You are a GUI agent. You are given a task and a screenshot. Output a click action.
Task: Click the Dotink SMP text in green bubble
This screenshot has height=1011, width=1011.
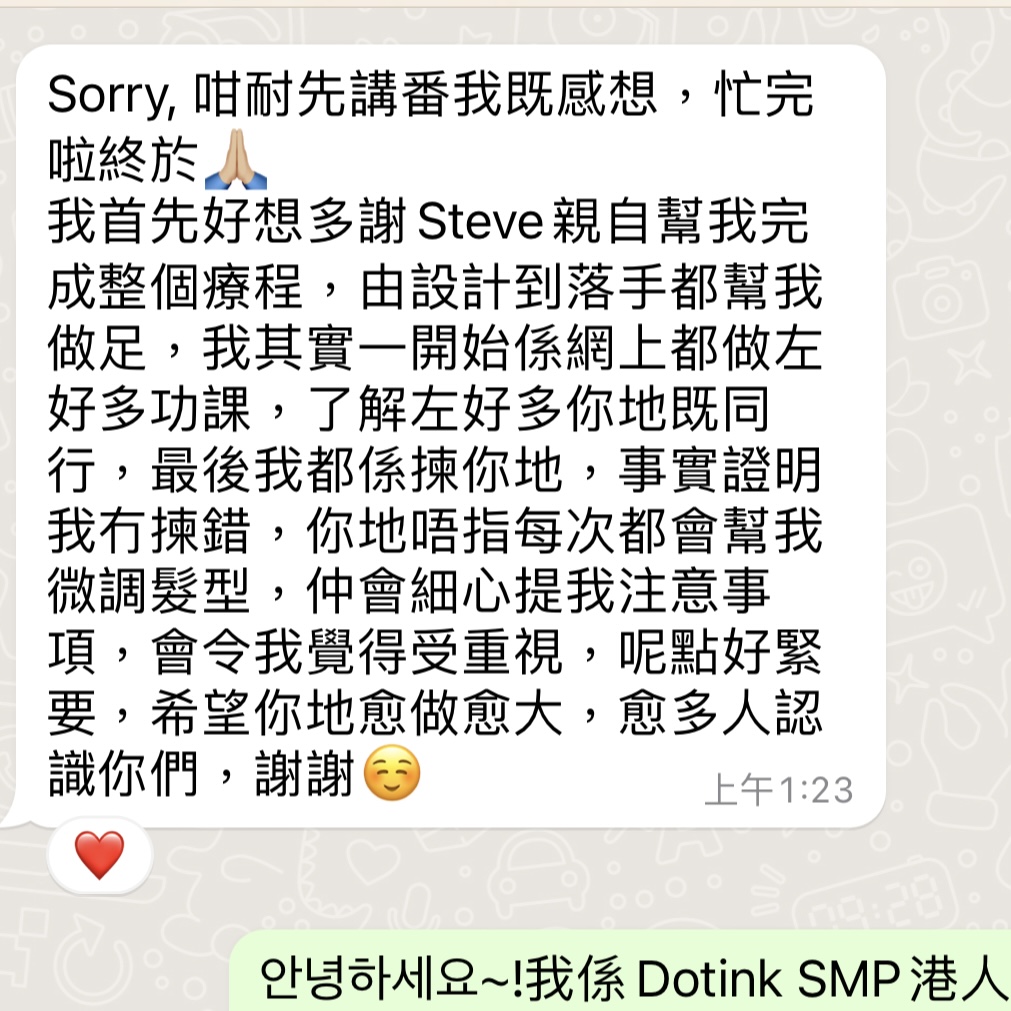768,979
